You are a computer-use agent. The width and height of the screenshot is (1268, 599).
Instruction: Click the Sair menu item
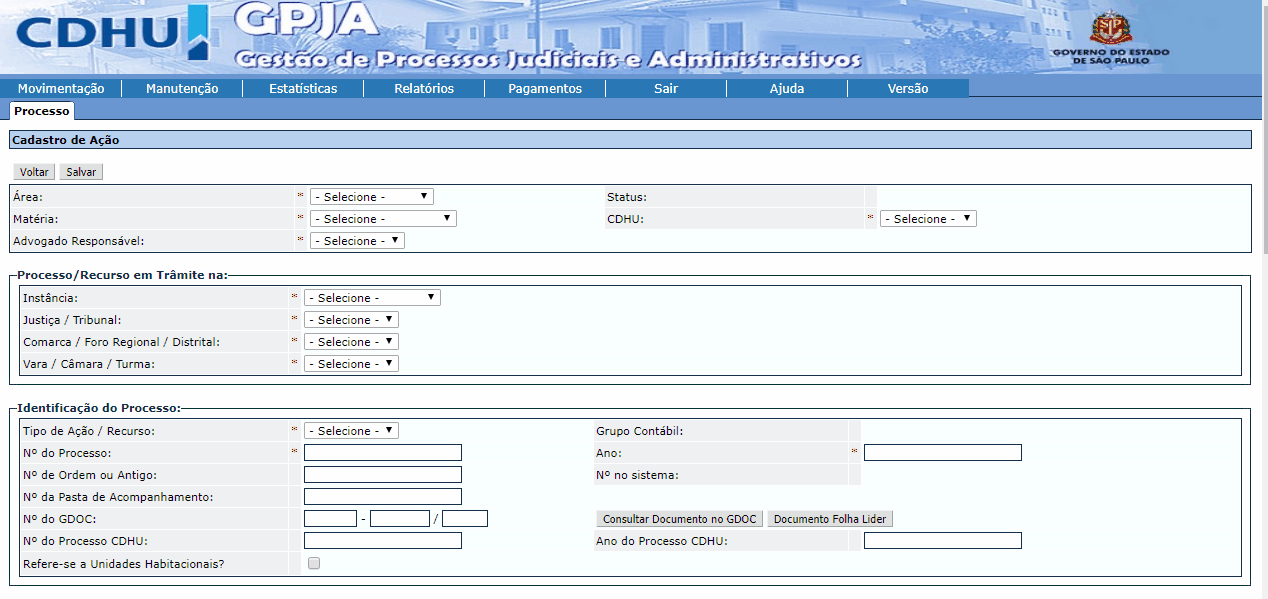(x=666, y=88)
